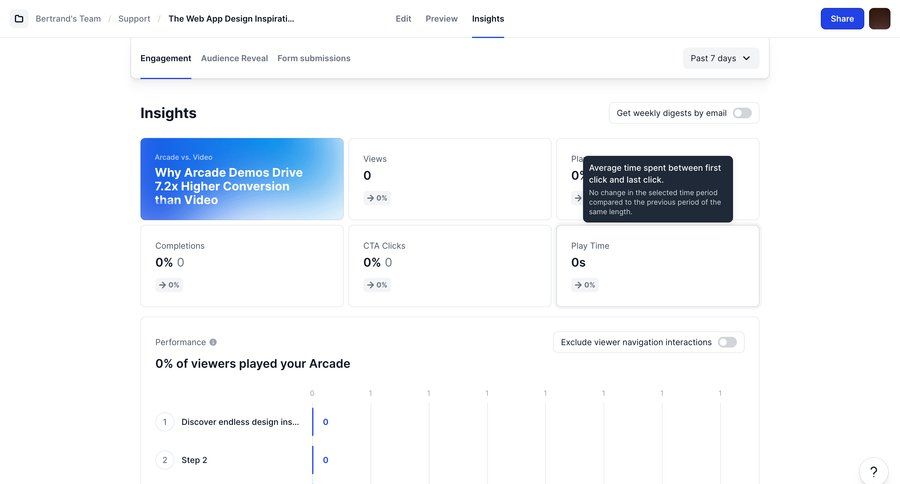Click the chevron in Past 7 days
The height and width of the screenshot is (484, 900).
click(x=746, y=58)
